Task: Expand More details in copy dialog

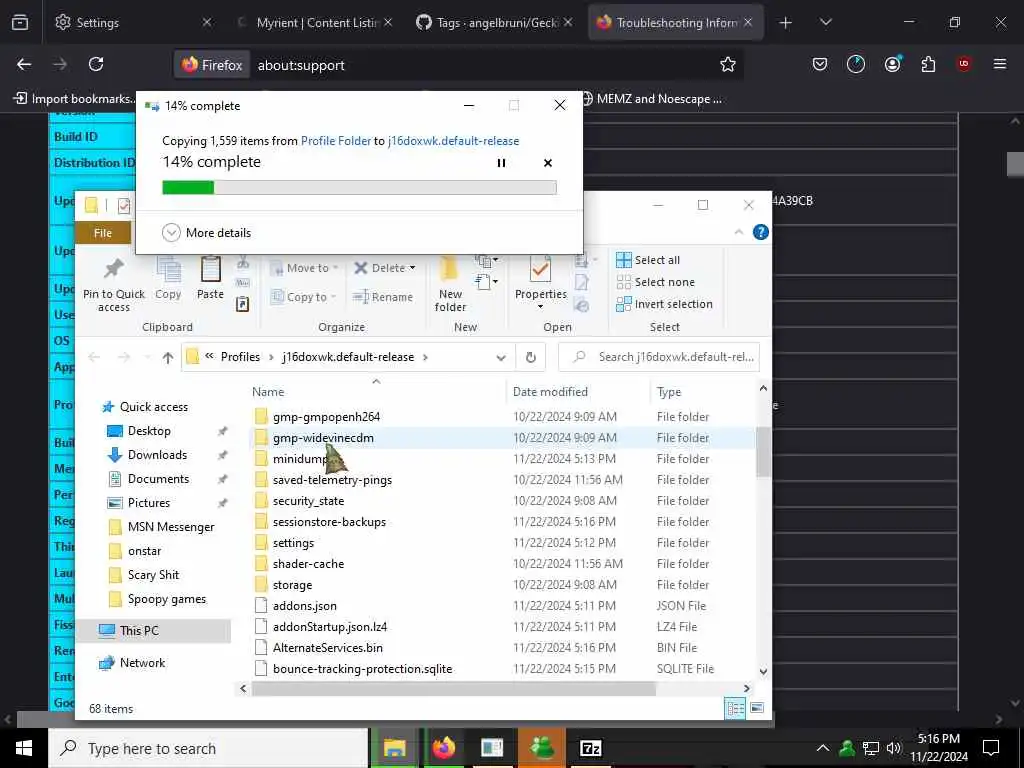Action: click(206, 232)
